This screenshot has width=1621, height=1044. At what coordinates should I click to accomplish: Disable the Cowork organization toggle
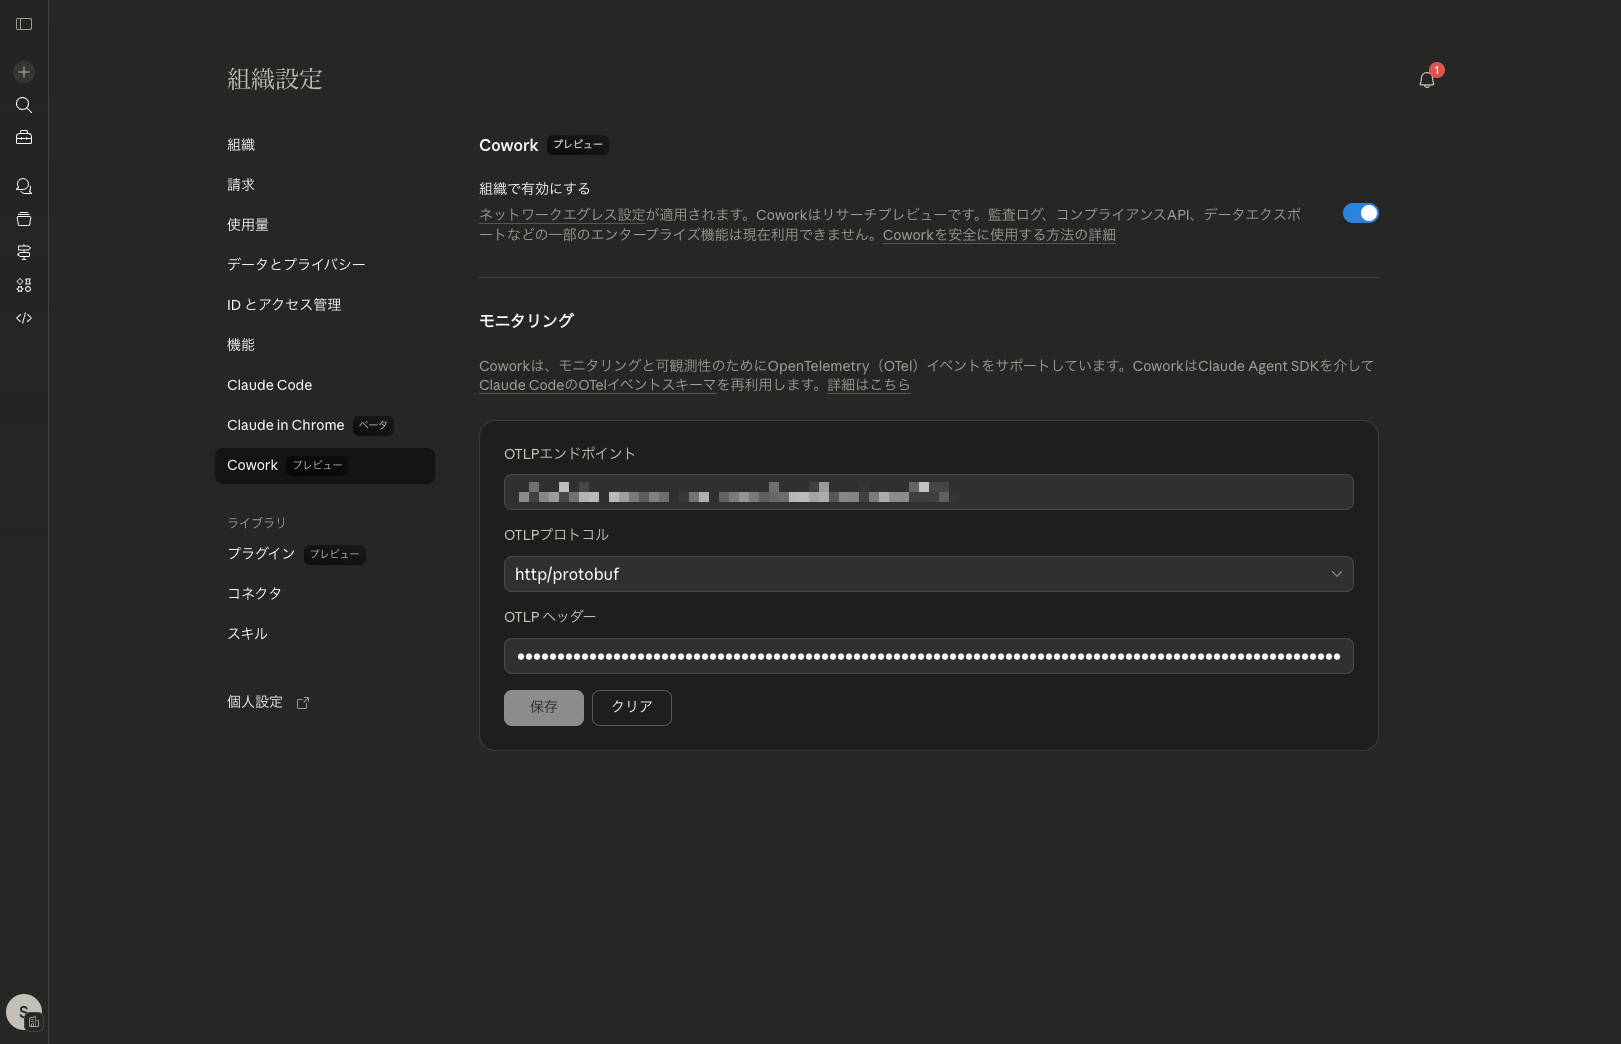point(1360,213)
